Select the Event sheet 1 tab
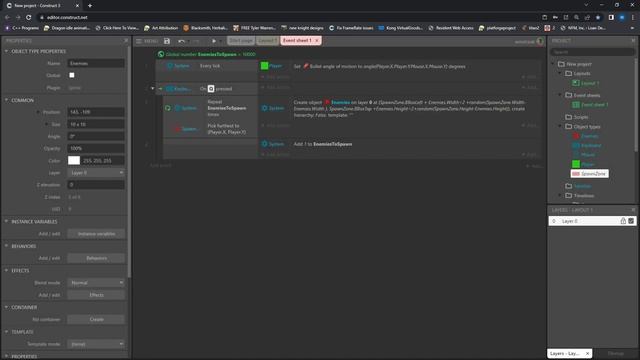Screen dimensions: 640x360 pos(297,41)
